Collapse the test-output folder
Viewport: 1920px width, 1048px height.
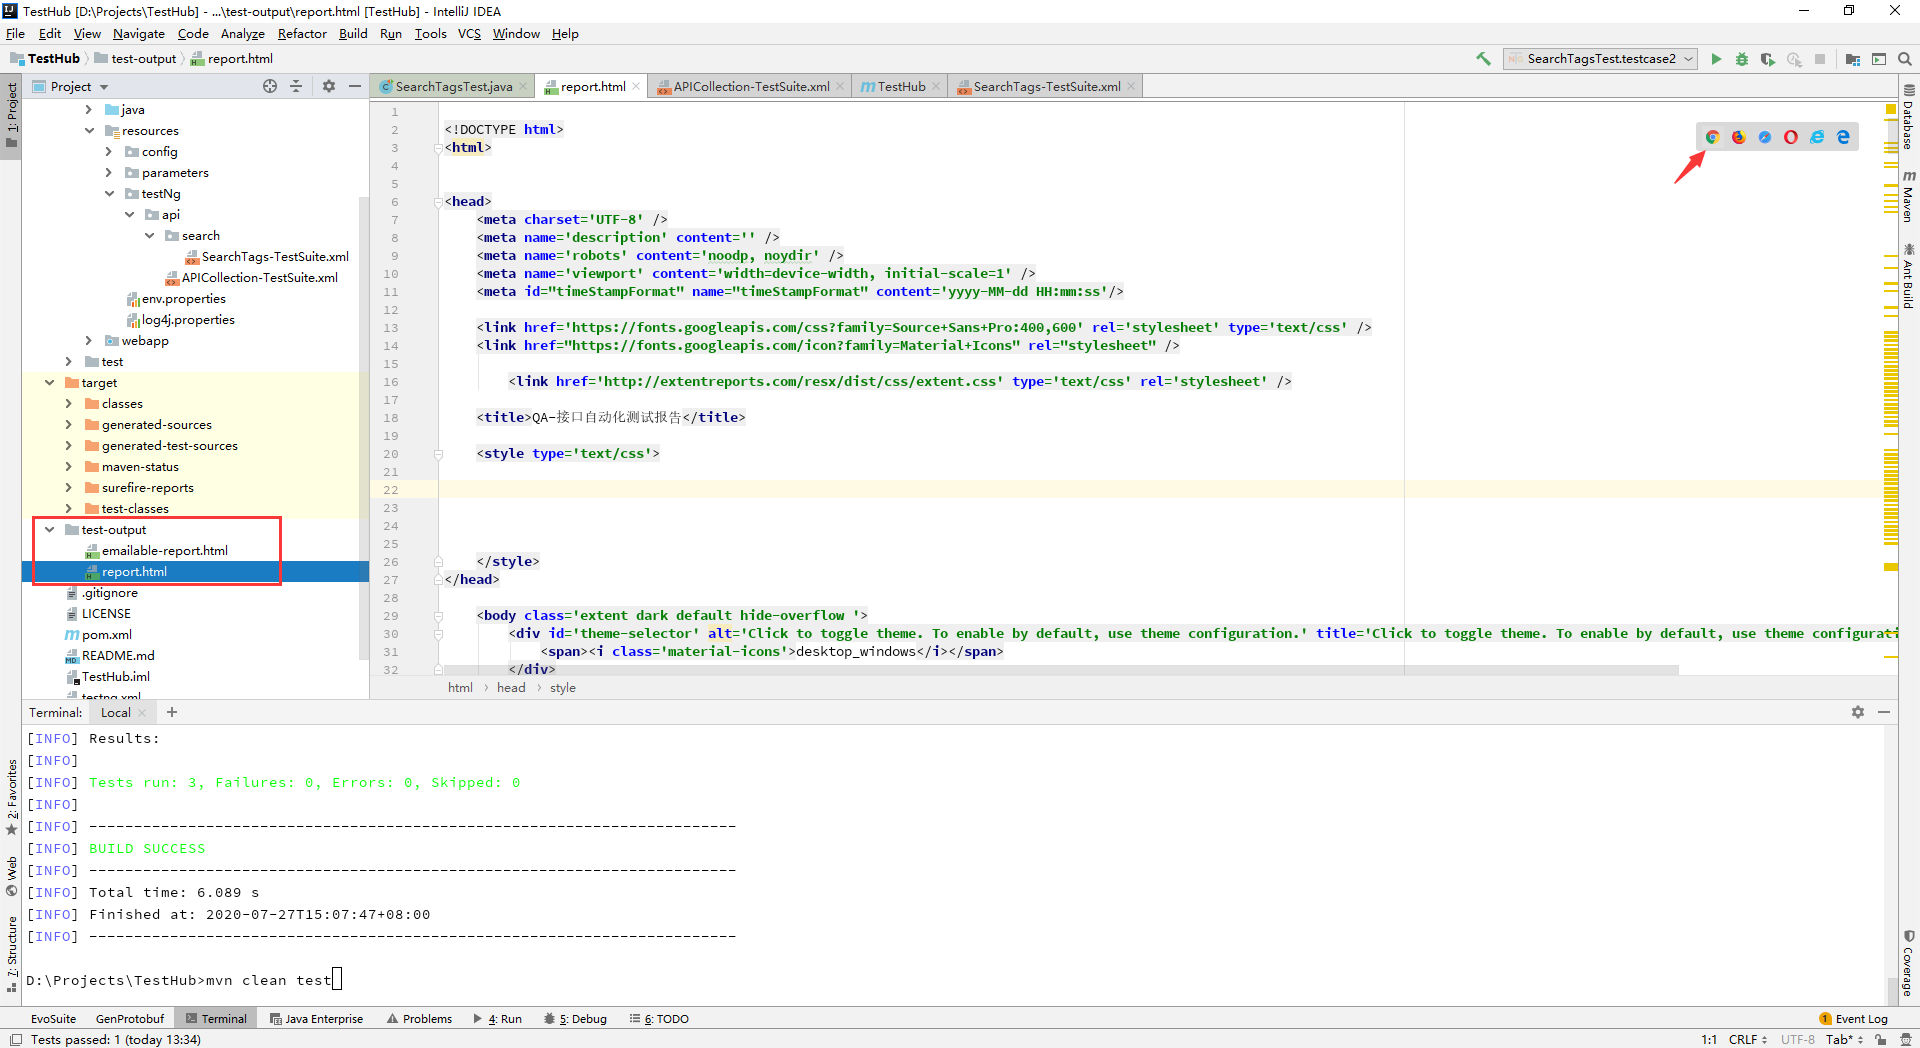50,530
